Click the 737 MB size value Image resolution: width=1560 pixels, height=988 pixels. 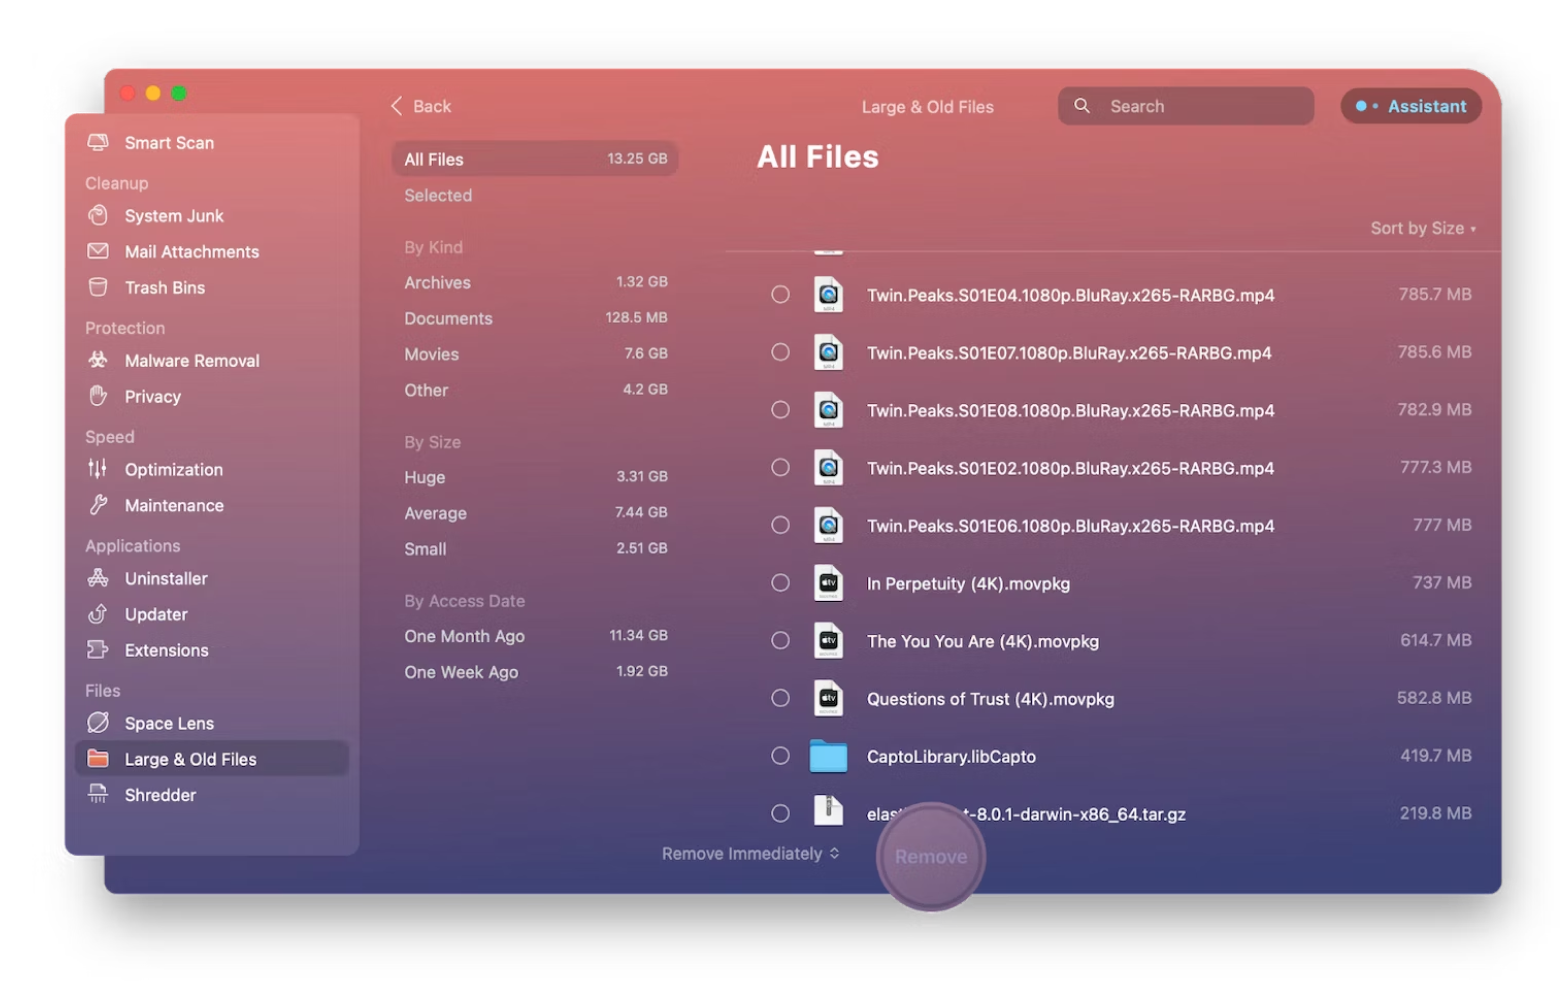(x=1441, y=582)
